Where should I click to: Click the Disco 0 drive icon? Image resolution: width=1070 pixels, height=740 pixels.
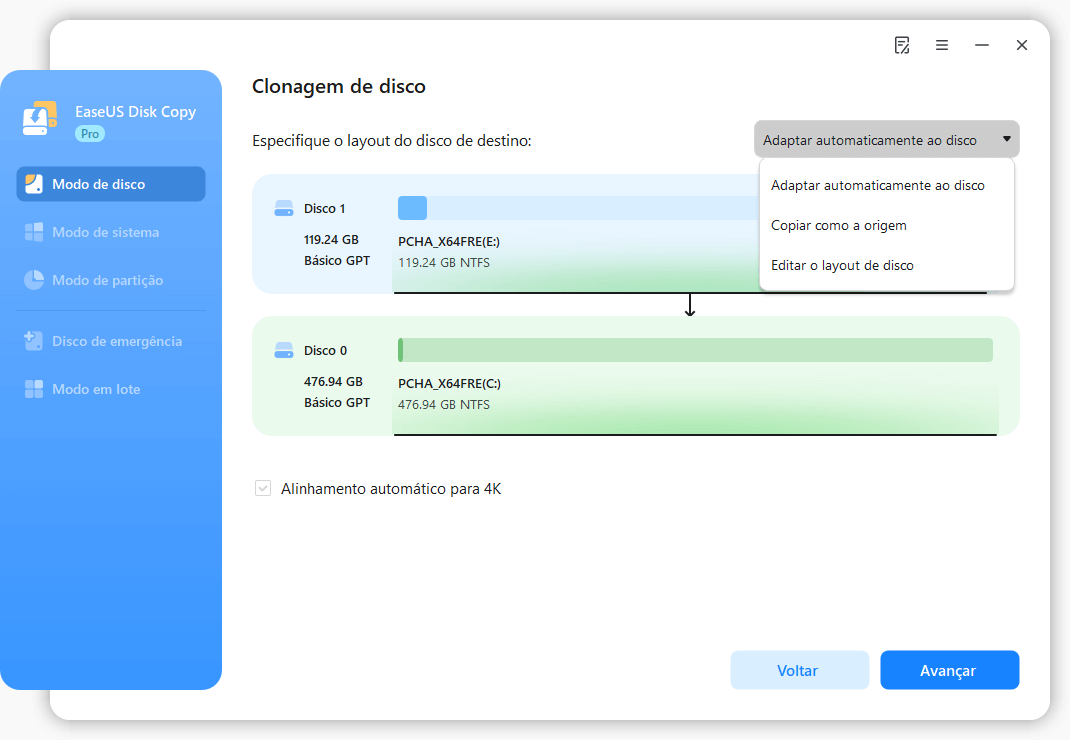[x=284, y=351]
